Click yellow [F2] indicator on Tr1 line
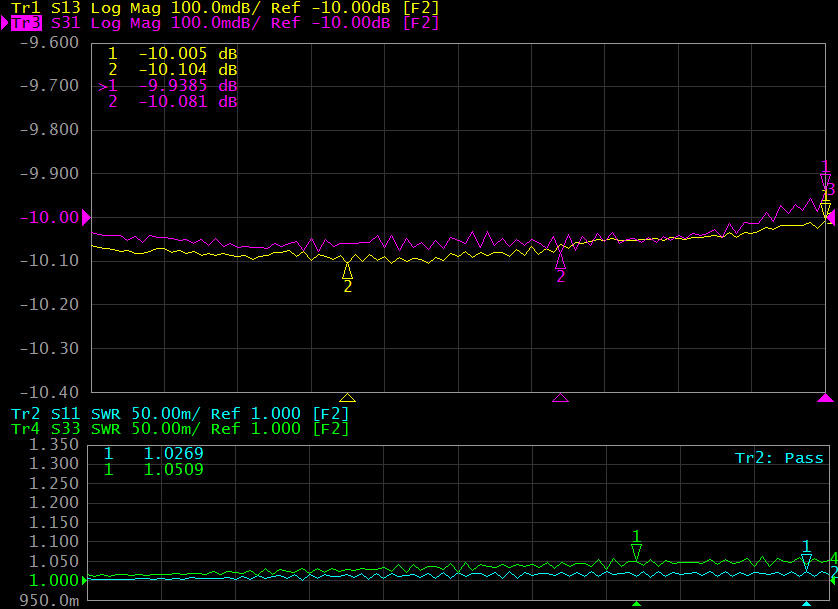The height and width of the screenshot is (609, 838). coord(421,8)
